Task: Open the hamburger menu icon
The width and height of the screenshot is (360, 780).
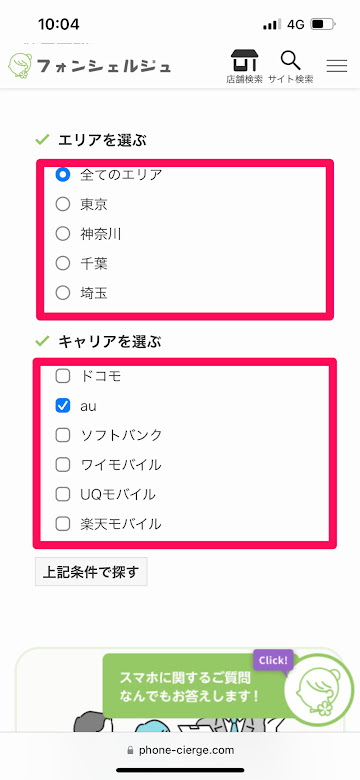Action: 337,66
